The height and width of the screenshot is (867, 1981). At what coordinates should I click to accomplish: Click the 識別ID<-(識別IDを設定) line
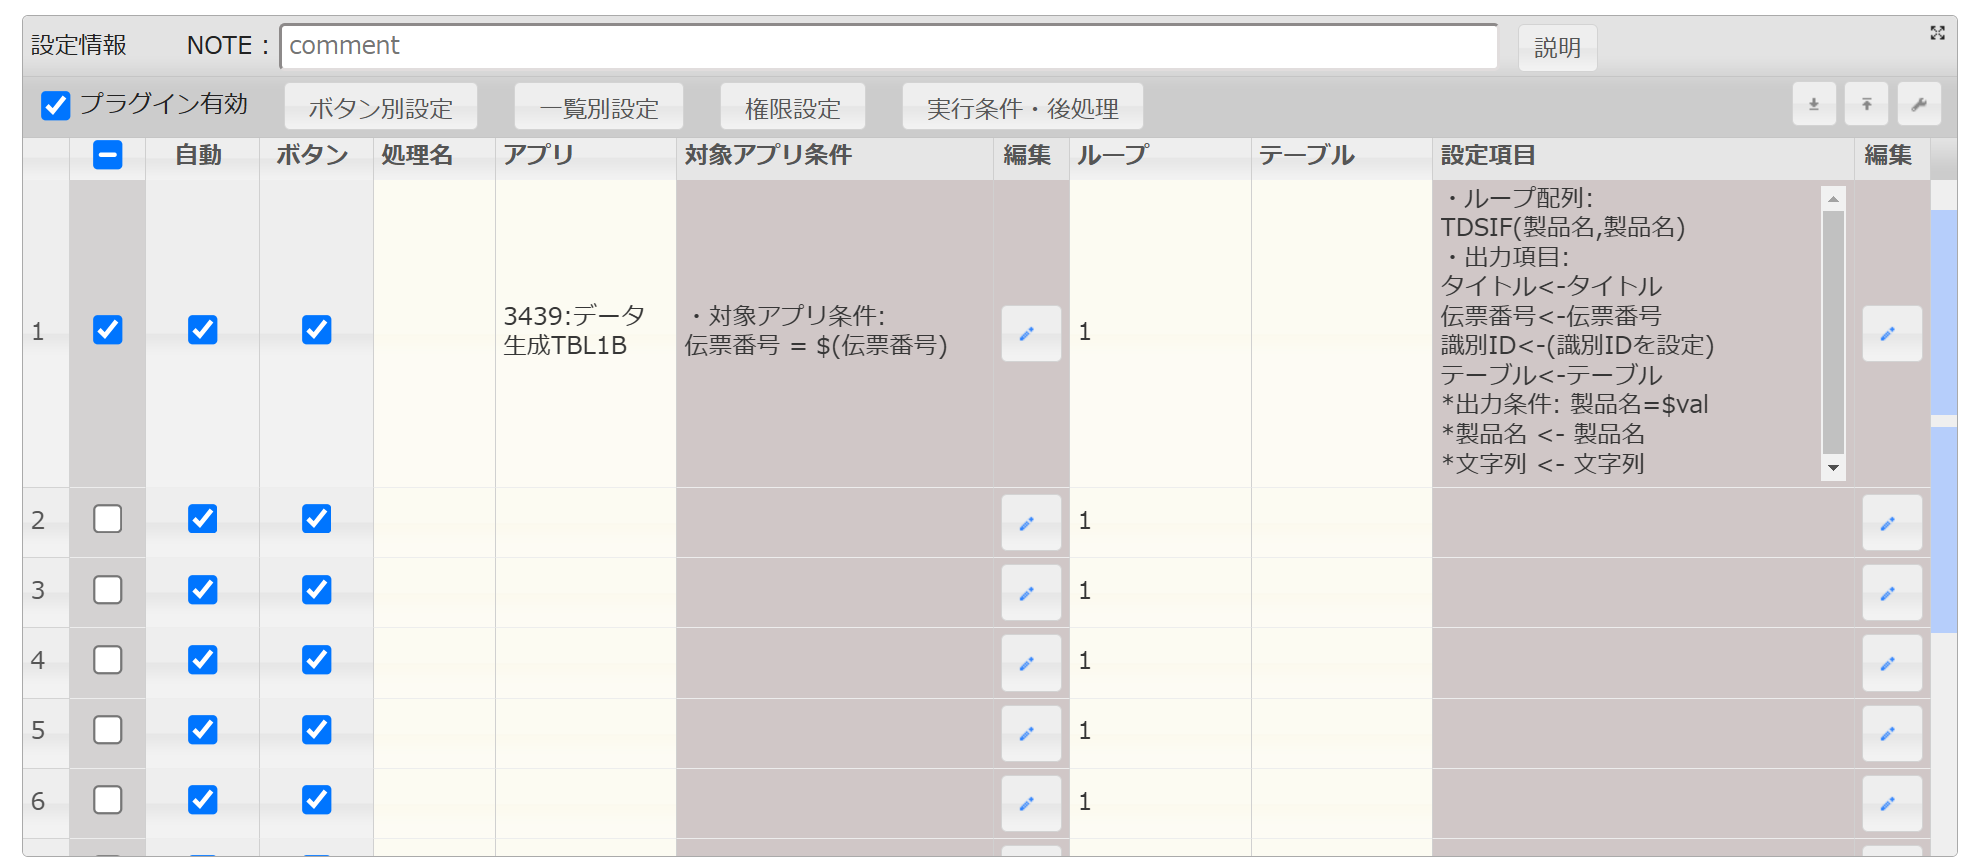pyautogui.click(x=1577, y=346)
